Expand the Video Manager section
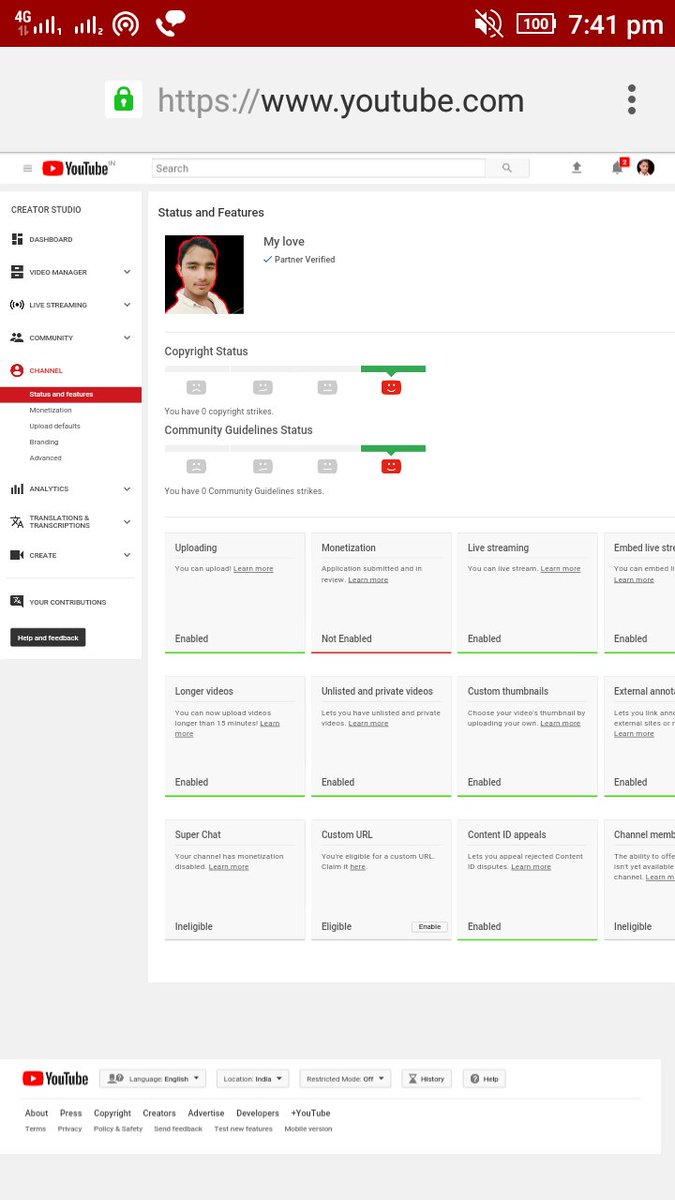 [x=127, y=272]
